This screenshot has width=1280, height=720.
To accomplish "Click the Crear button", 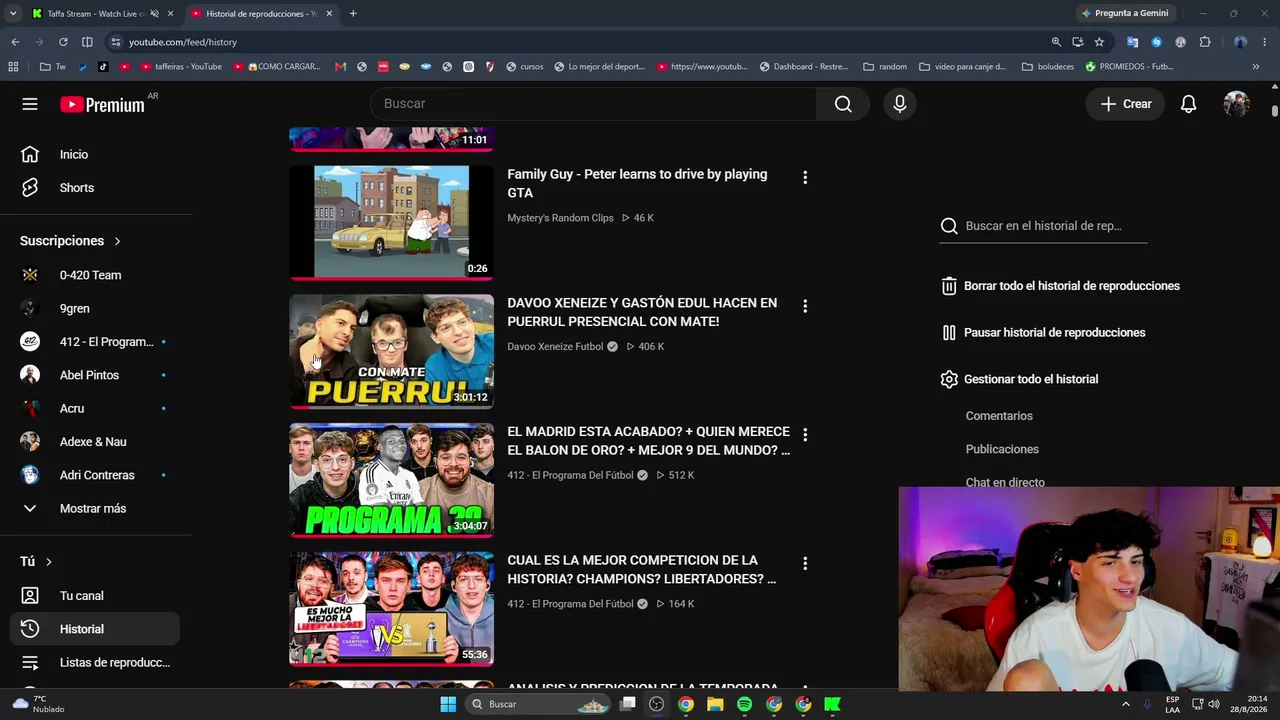I will coord(1126,104).
